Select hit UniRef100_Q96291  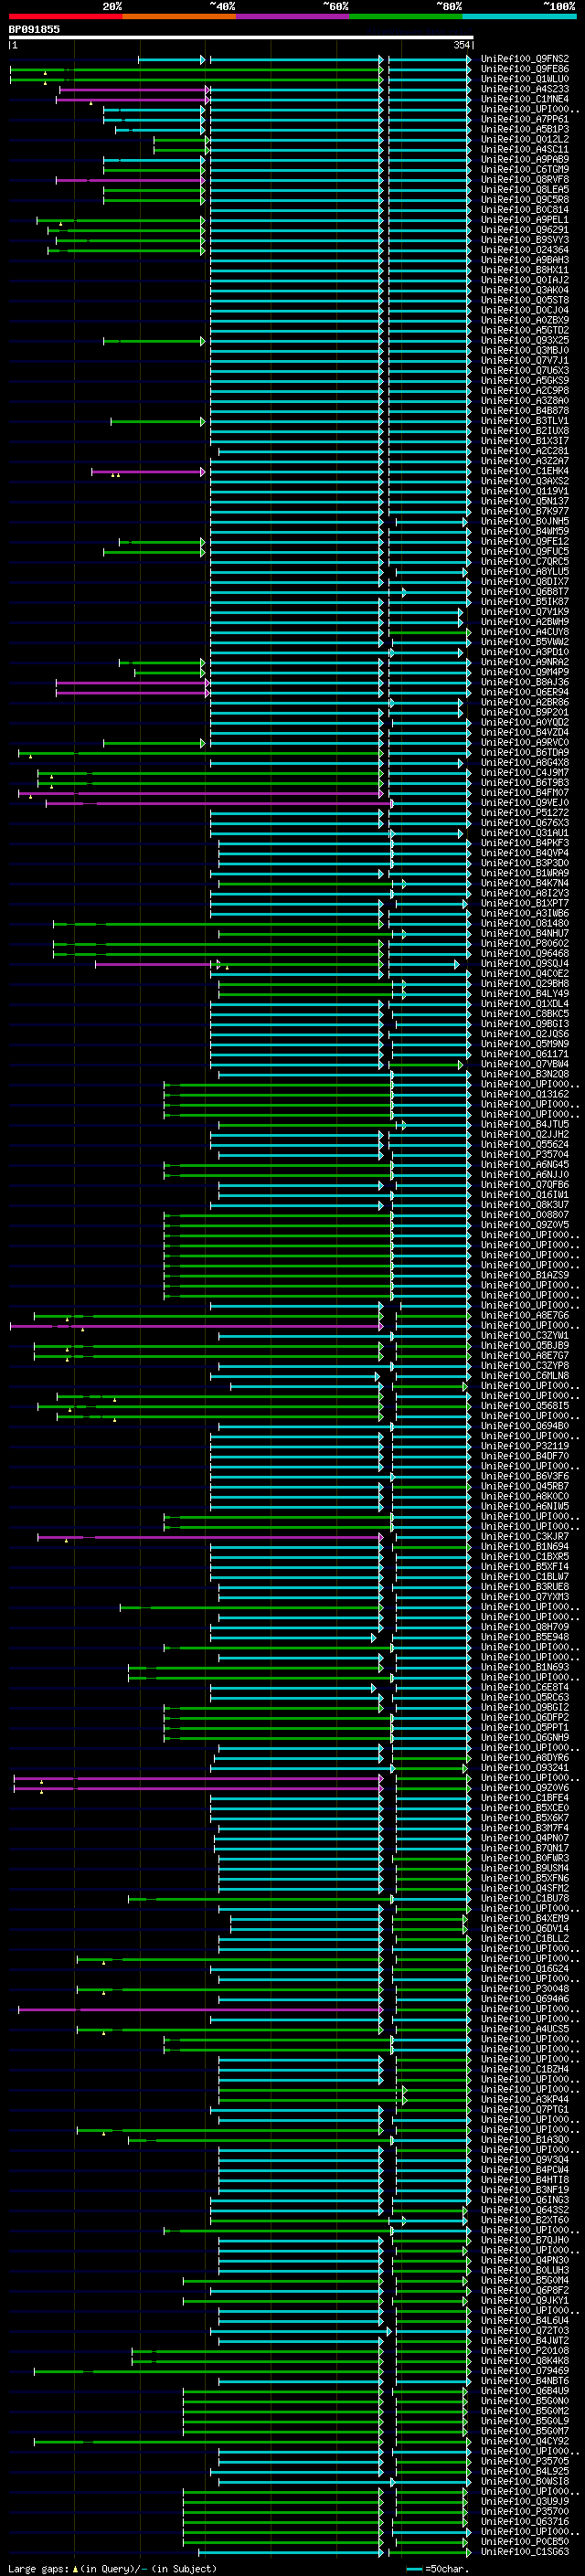pos(524,230)
